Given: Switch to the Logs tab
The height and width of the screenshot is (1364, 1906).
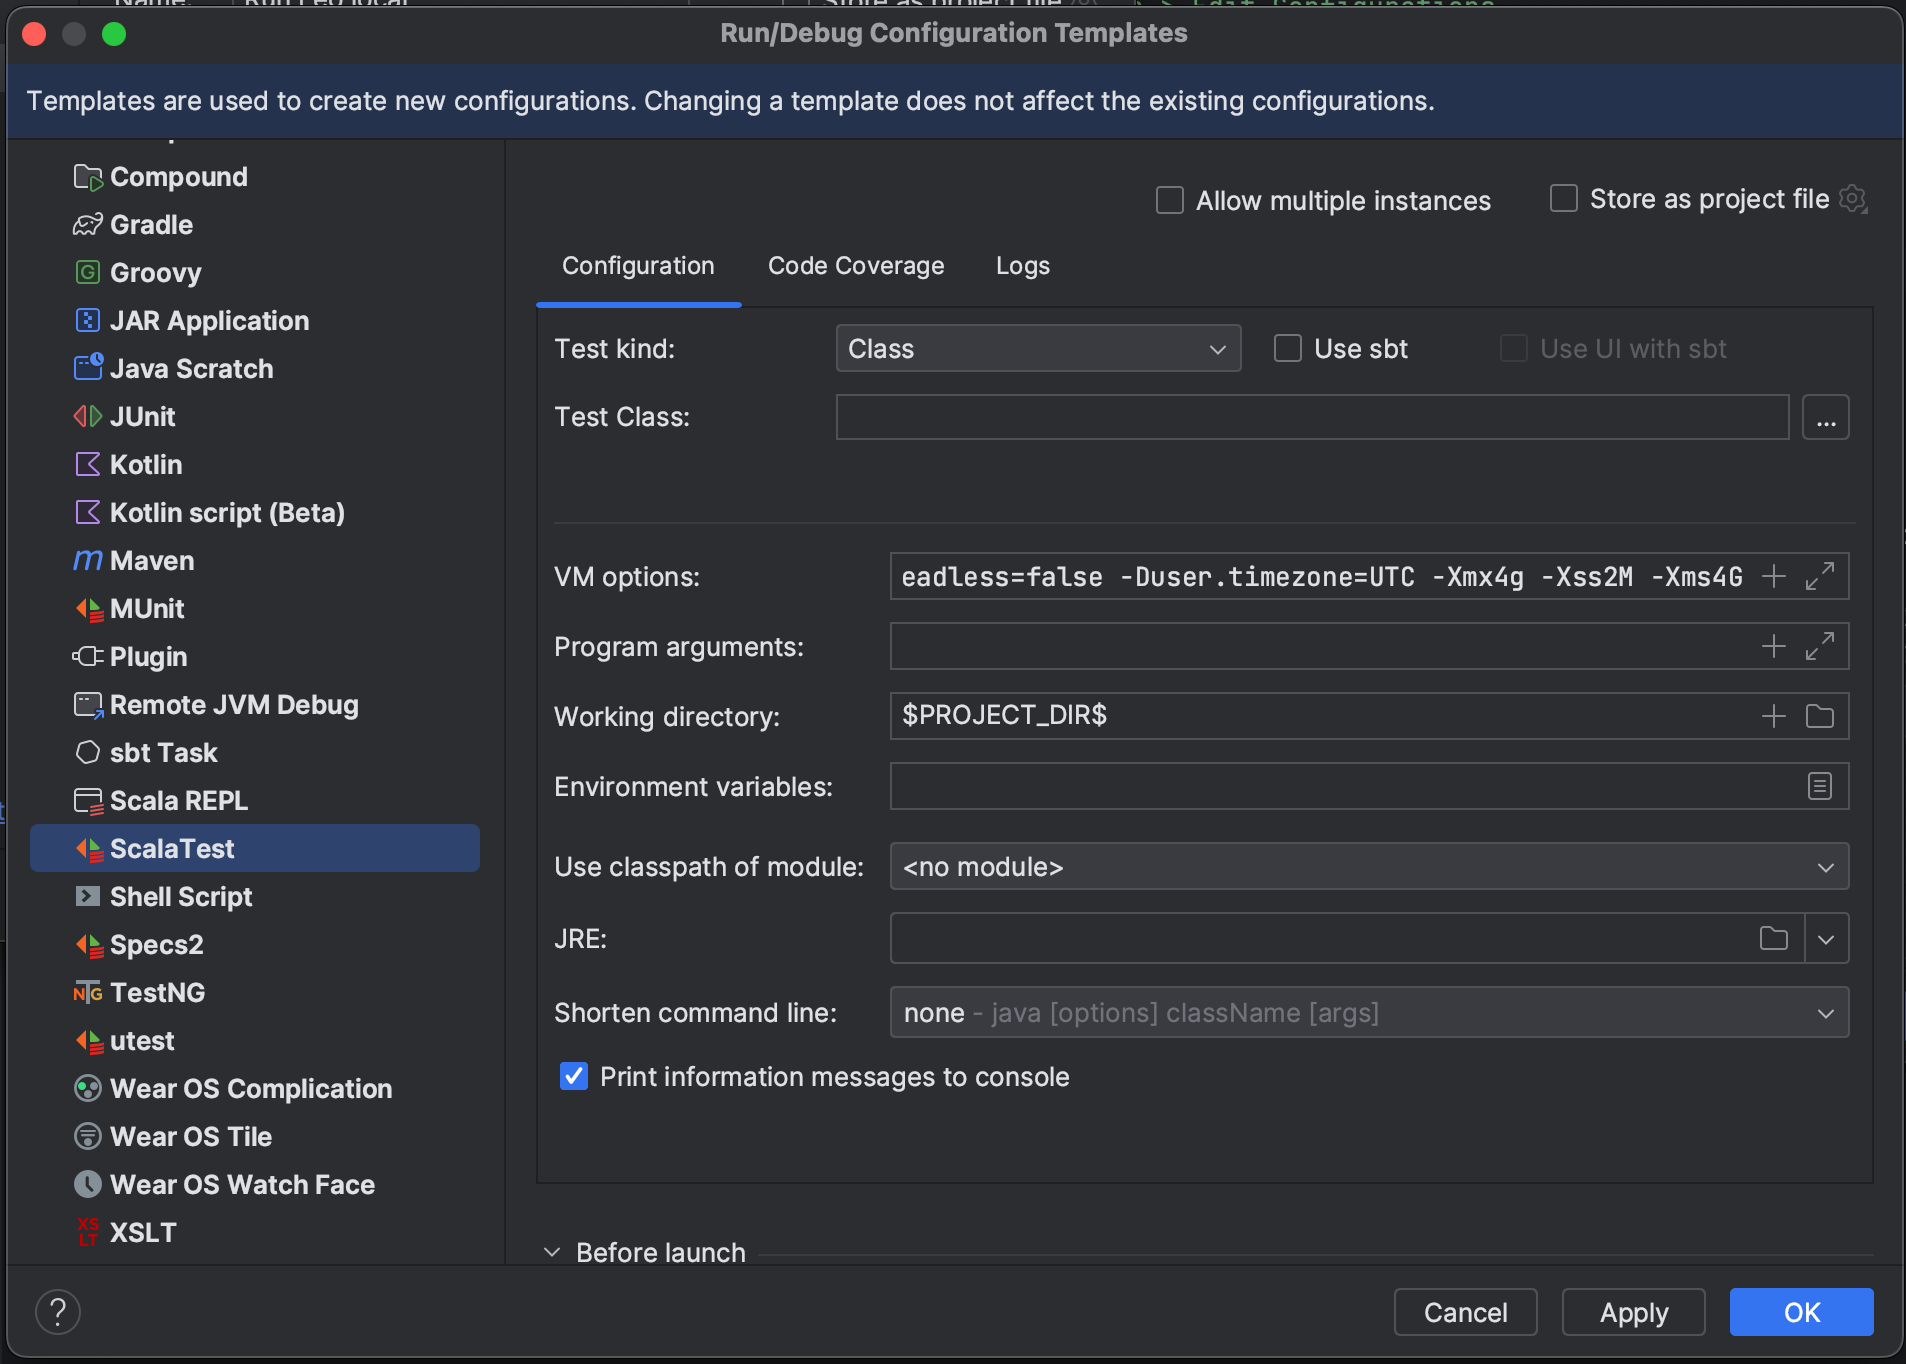Looking at the screenshot, I should pos(1022,266).
